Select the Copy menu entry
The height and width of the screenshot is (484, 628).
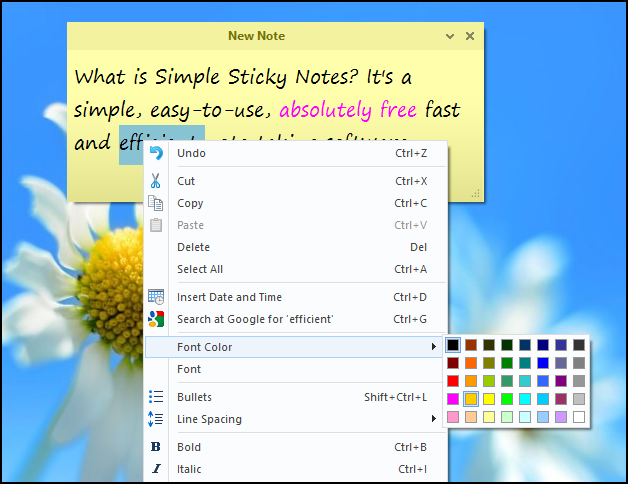click(x=296, y=203)
